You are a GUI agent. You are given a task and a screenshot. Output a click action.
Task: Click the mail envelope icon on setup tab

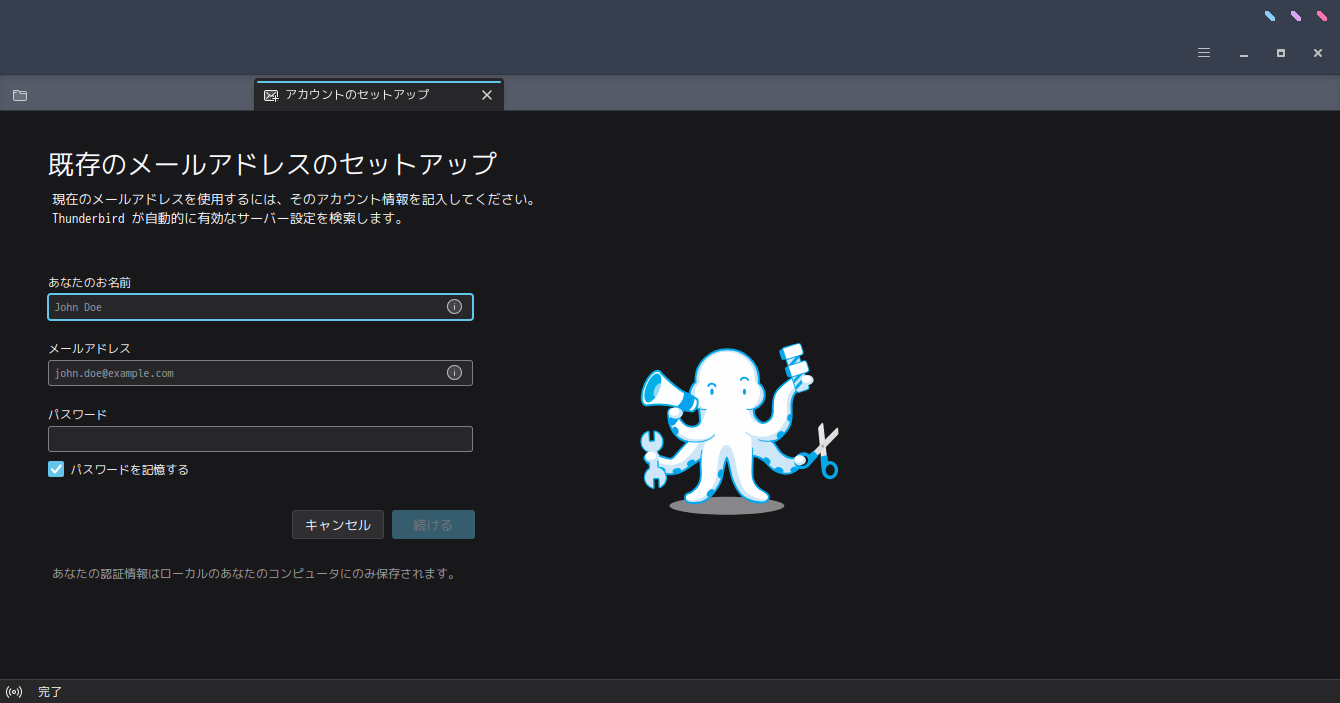[271, 95]
